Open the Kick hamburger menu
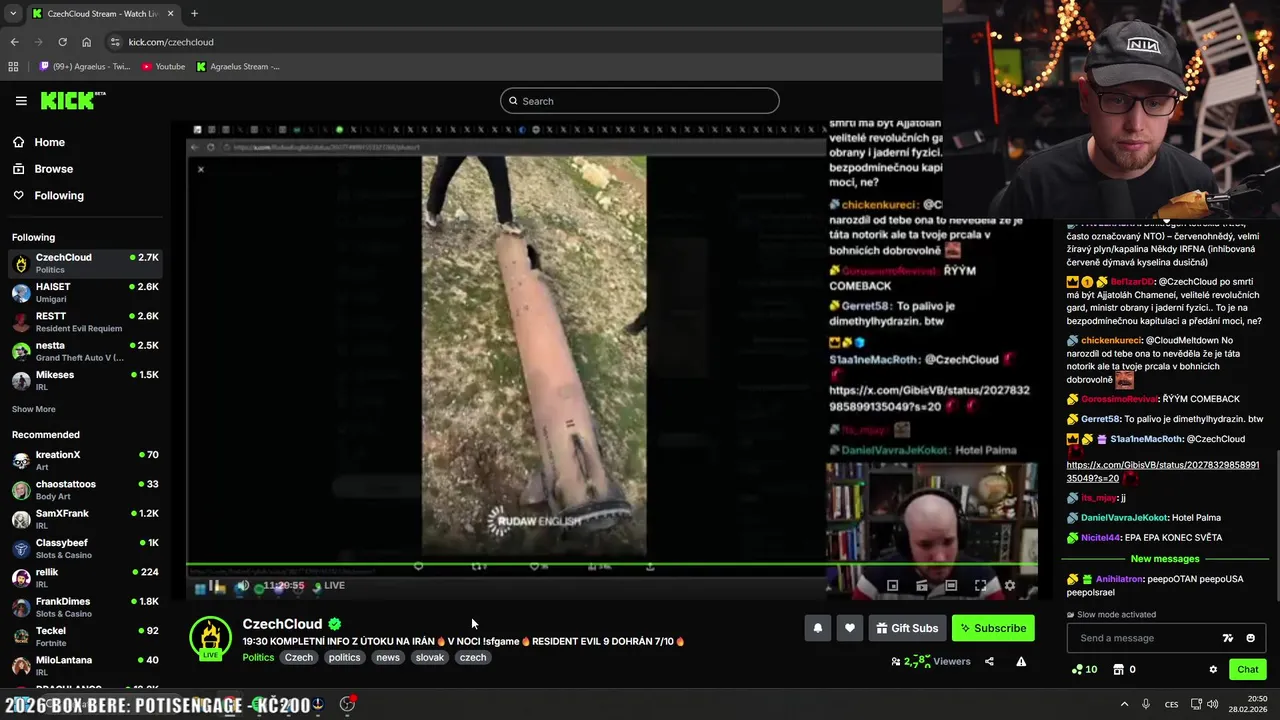This screenshot has width=1280, height=720. [21, 101]
